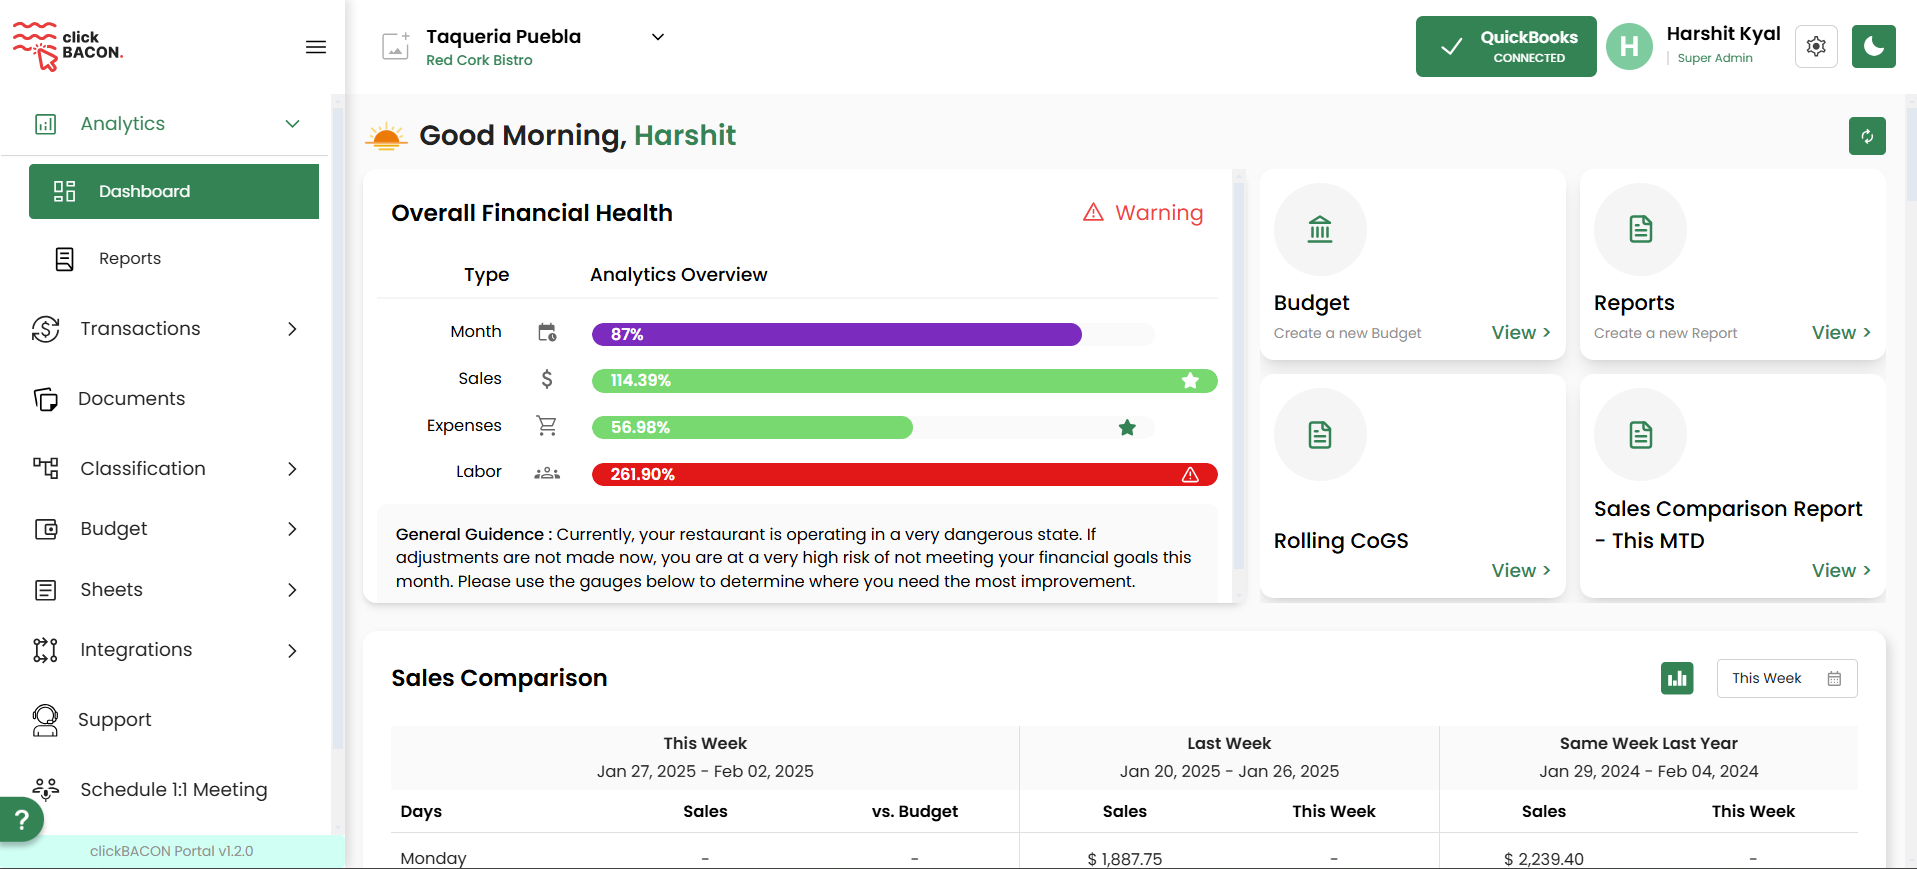Open the Taqueria Puebla restaurant dropdown
This screenshot has height=869, width=1917.
(657, 37)
